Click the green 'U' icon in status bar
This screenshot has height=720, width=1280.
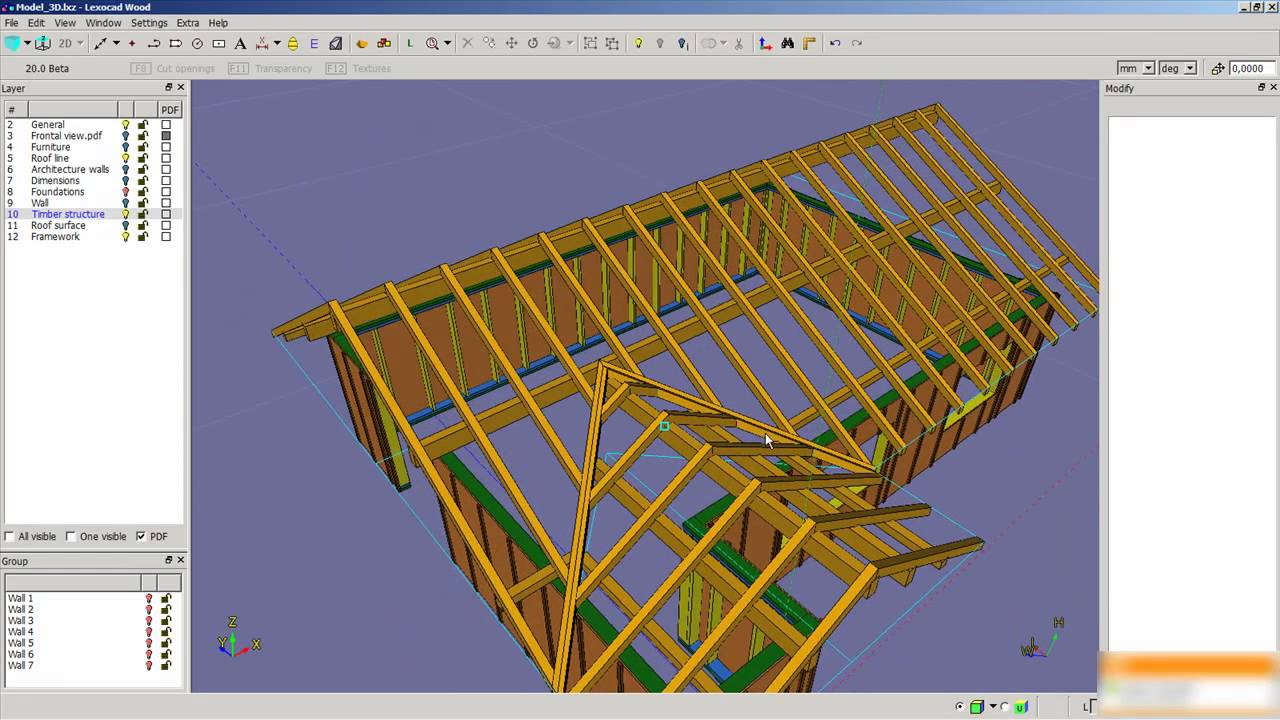click(1021, 707)
